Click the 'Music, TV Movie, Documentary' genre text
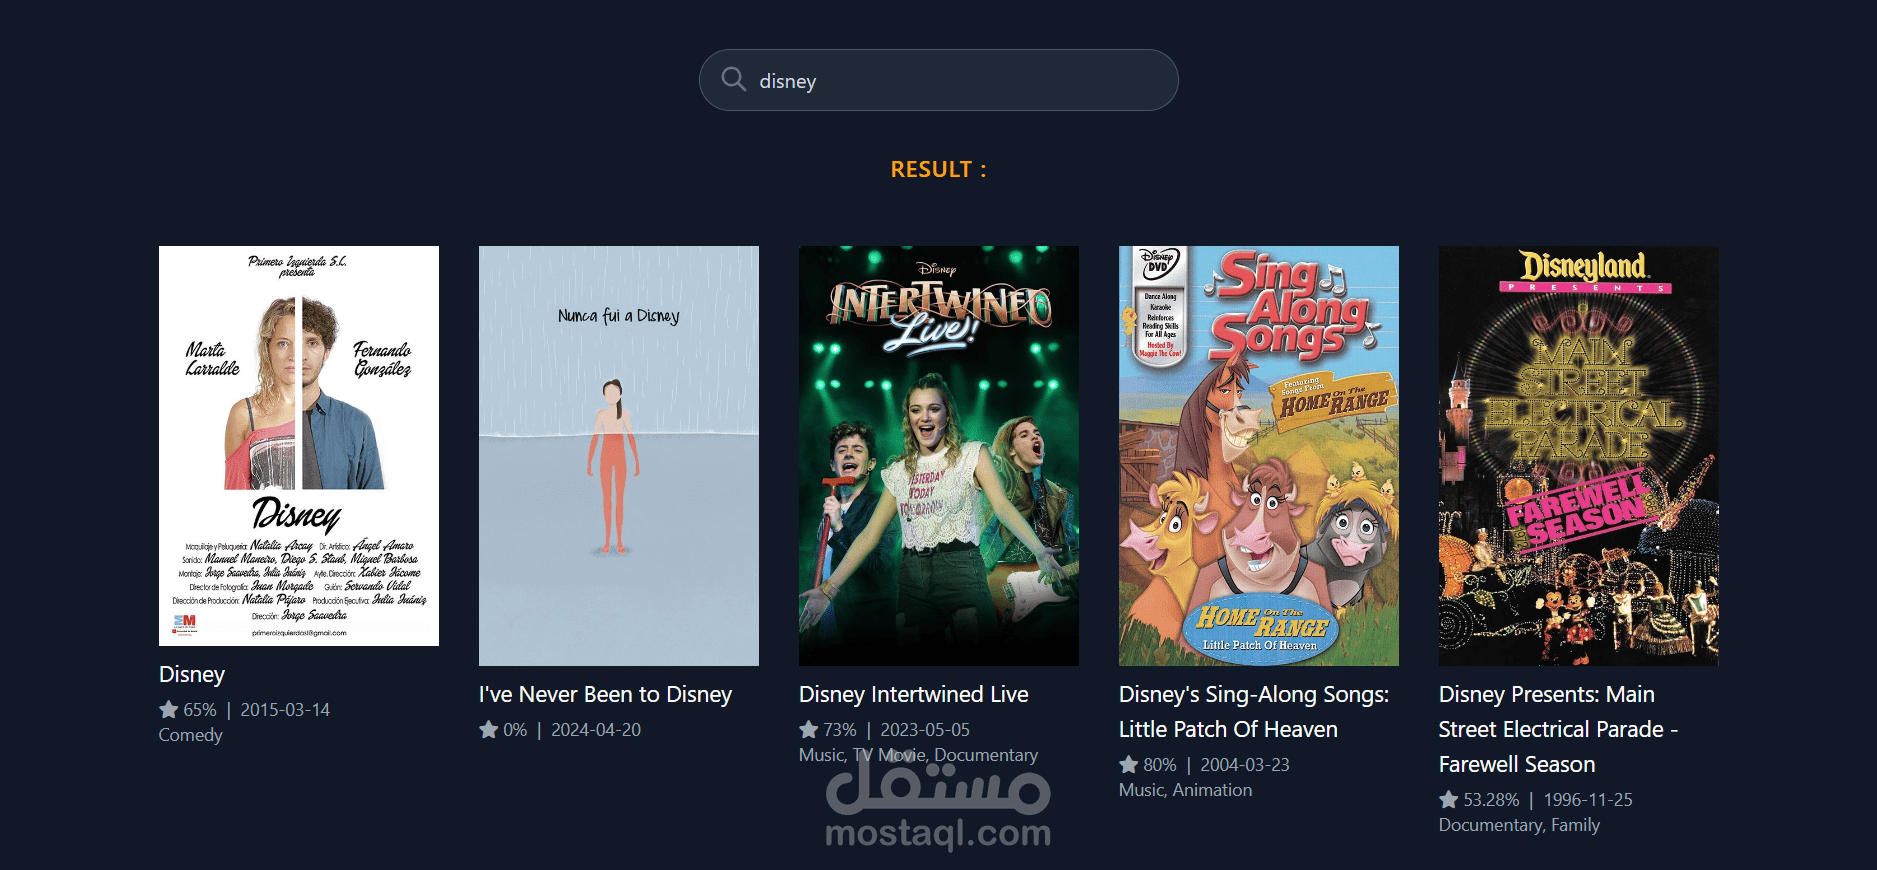1877x870 pixels. coord(918,755)
